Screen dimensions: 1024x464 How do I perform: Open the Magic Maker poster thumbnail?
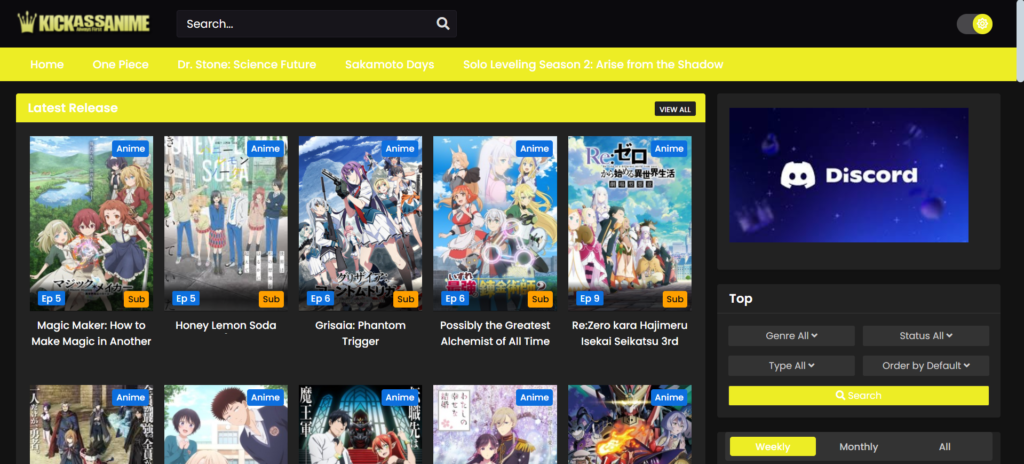(91, 224)
